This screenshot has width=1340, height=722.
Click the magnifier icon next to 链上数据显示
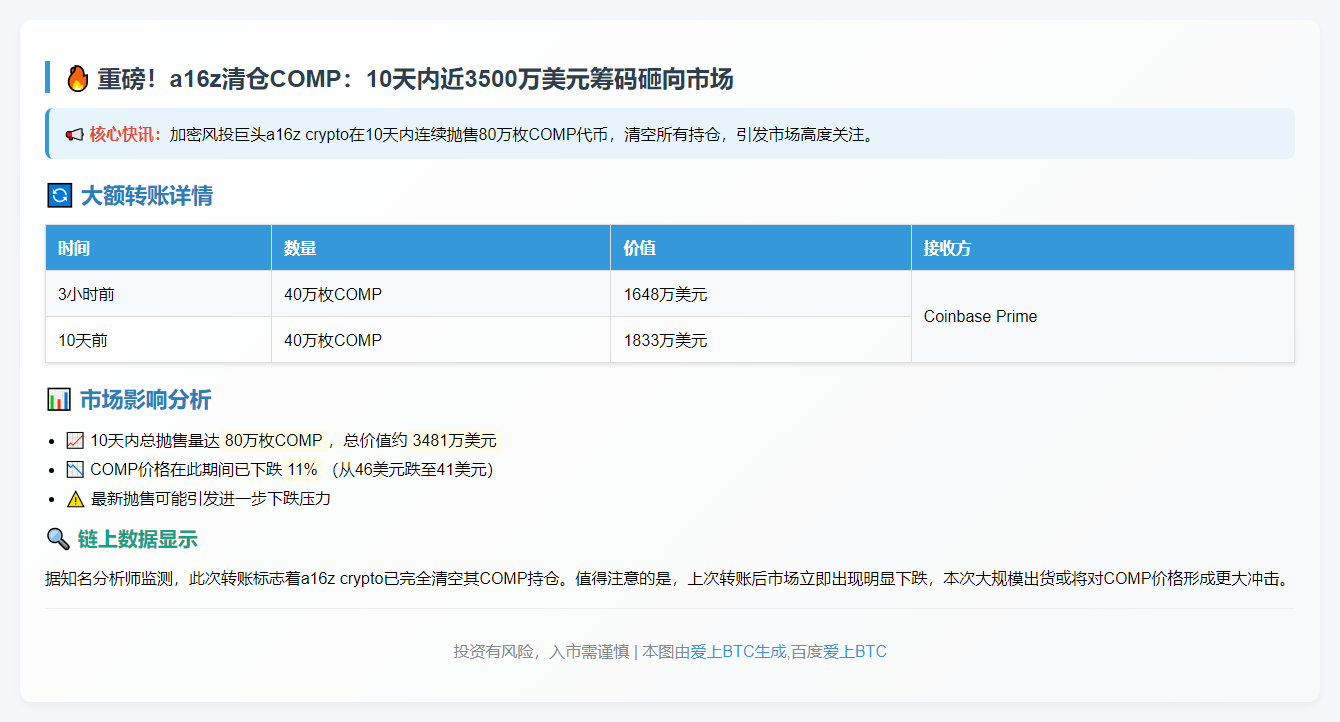click(x=58, y=539)
